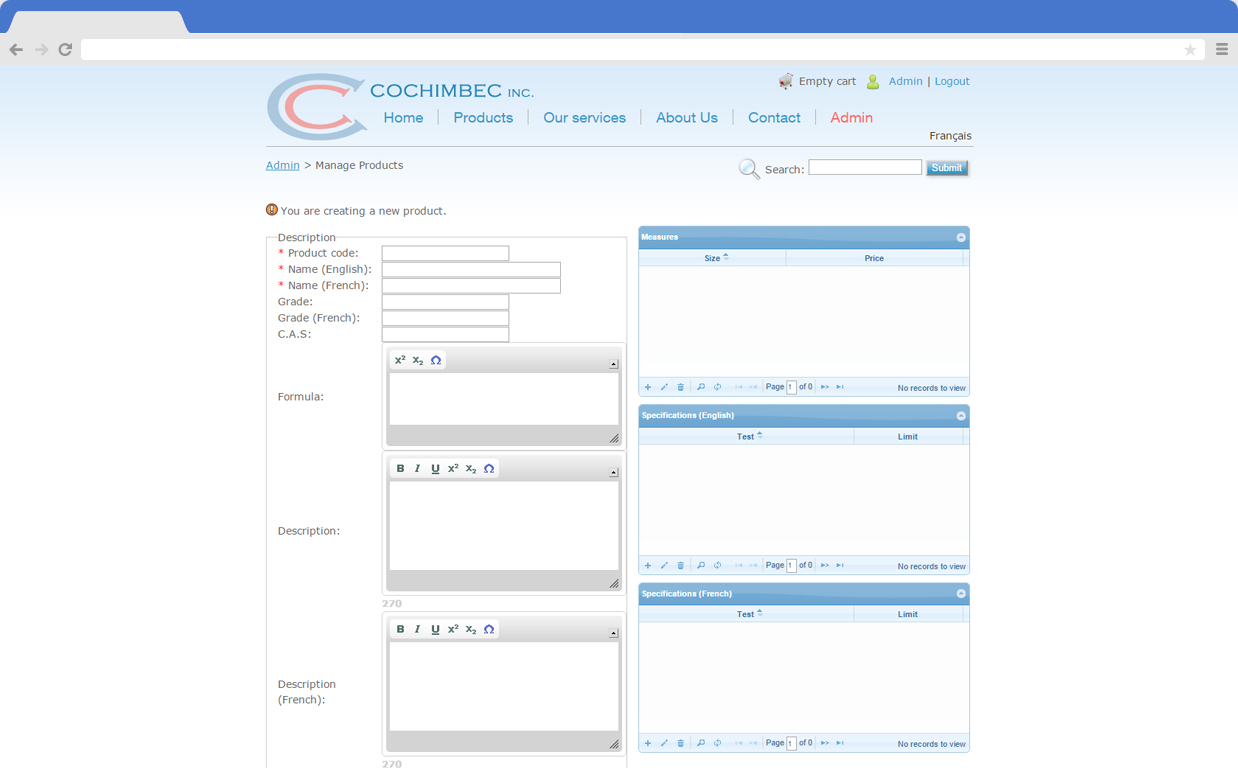Viewport: 1238px width, 768px height.
Task: Toggle italic in the Description (French) editor
Action: click(x=417, y=628)
